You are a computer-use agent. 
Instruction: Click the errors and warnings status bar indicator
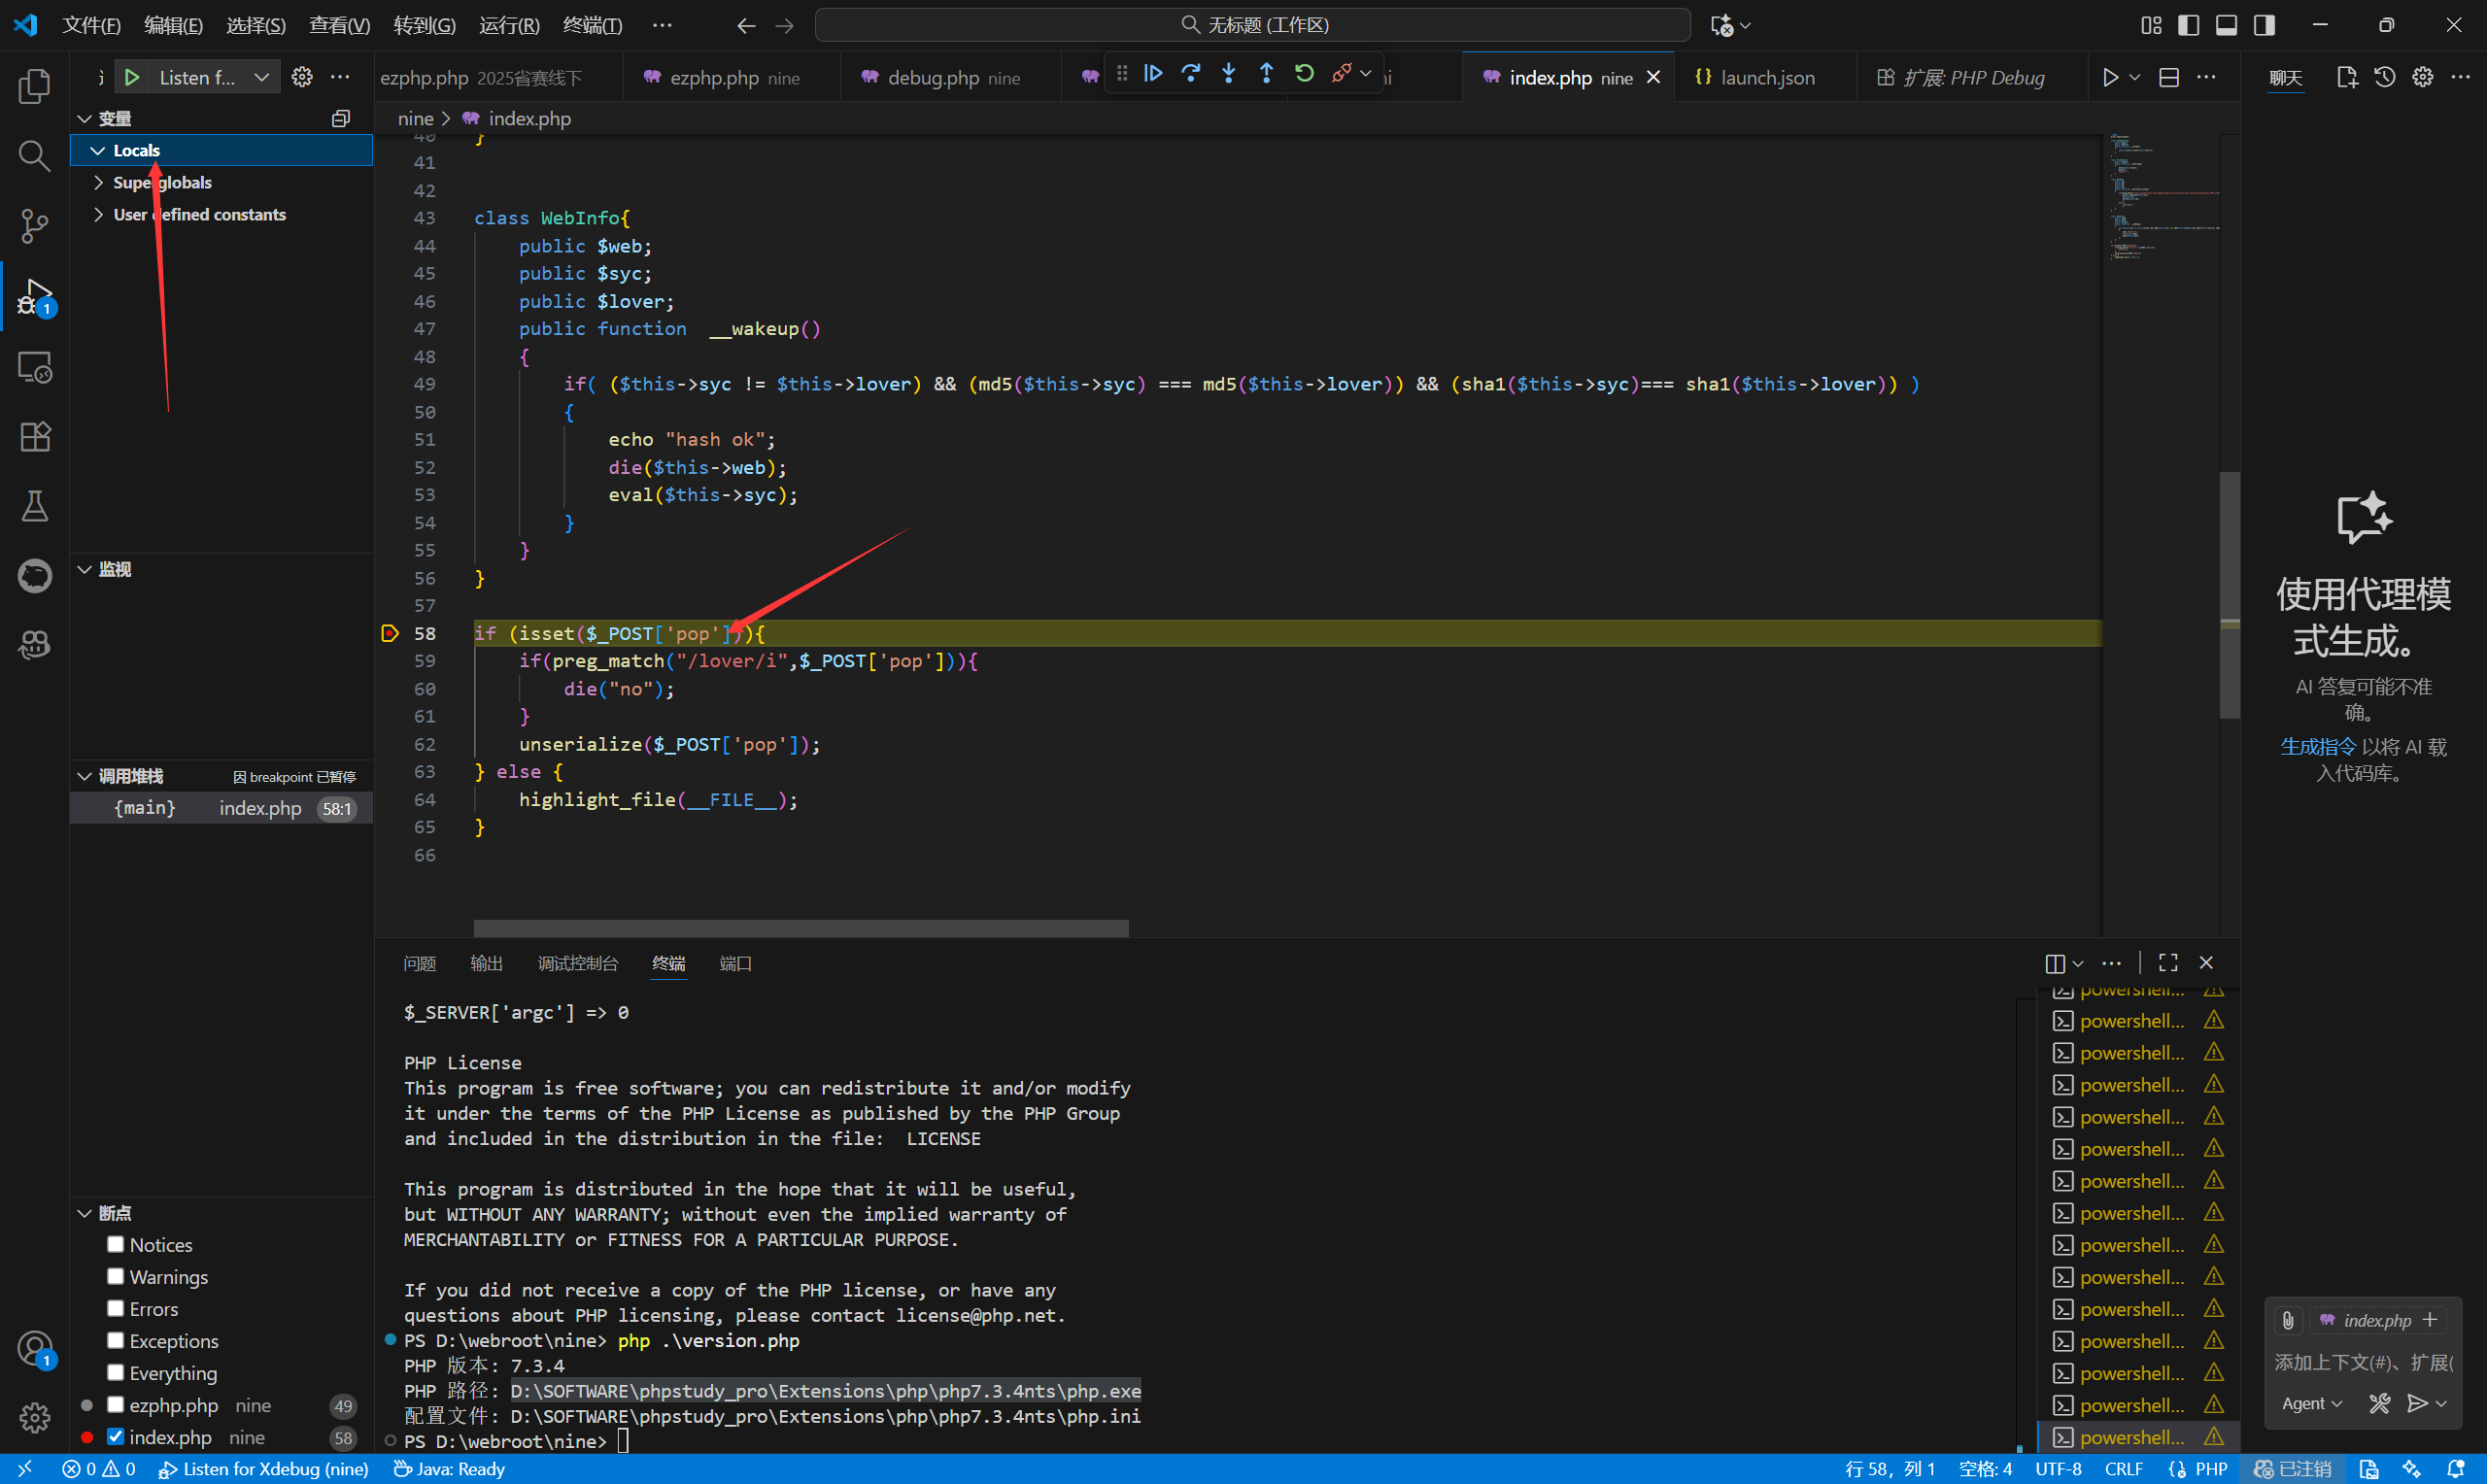click(100, 1468)
